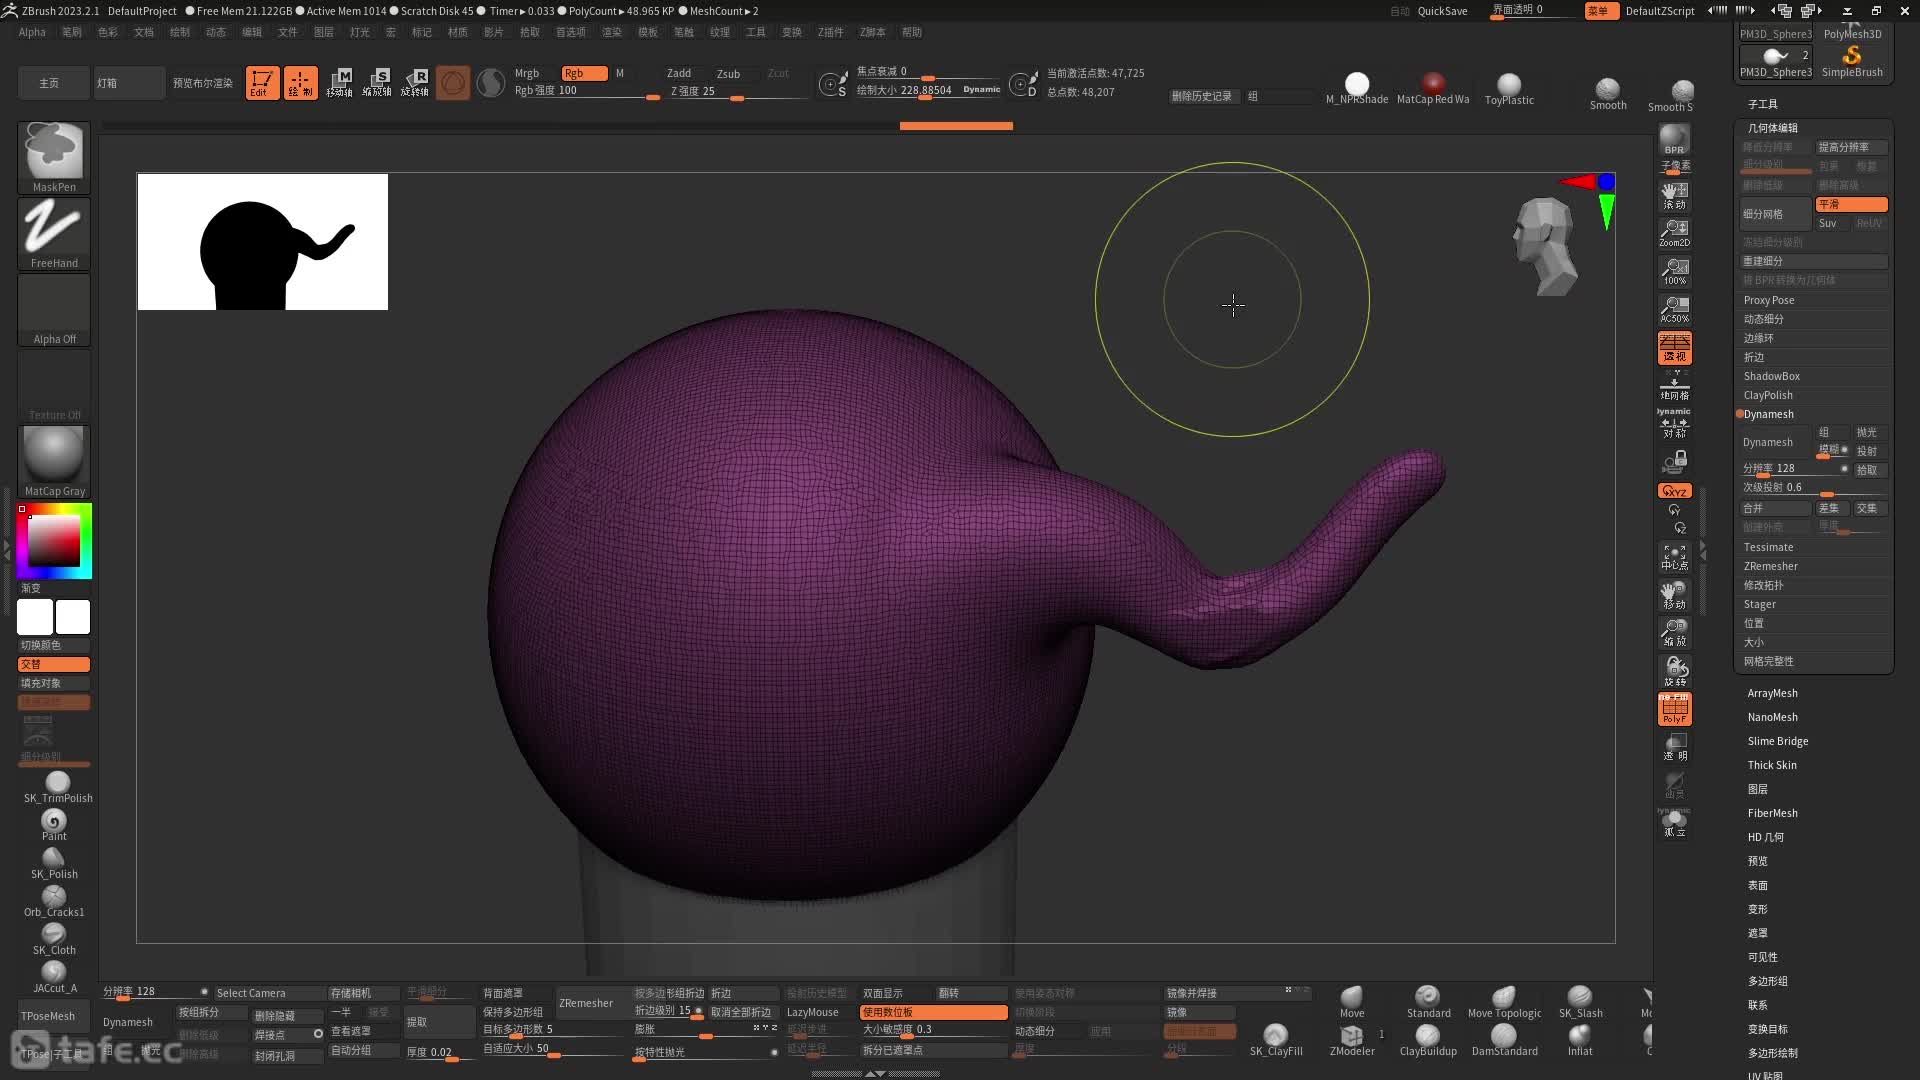Open the 首选项 (Preferences) menu
The height and width of the screenshot is (1080, 1920).
[571, 32]
